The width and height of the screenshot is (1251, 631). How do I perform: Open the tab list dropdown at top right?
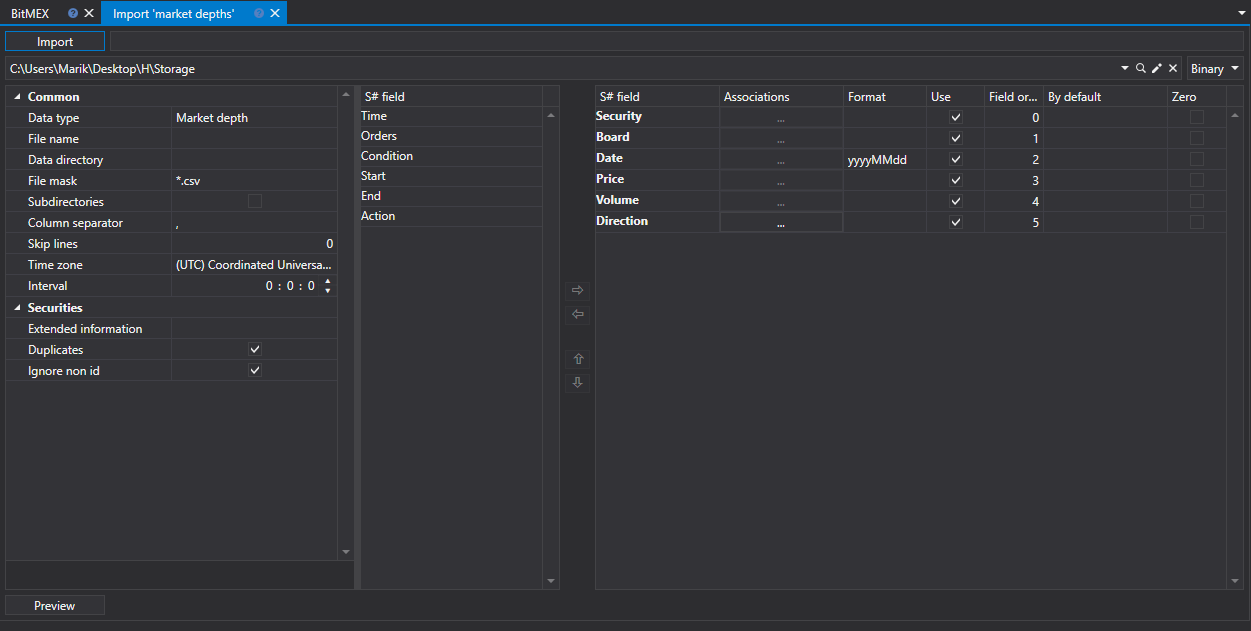click(1241, 14)
